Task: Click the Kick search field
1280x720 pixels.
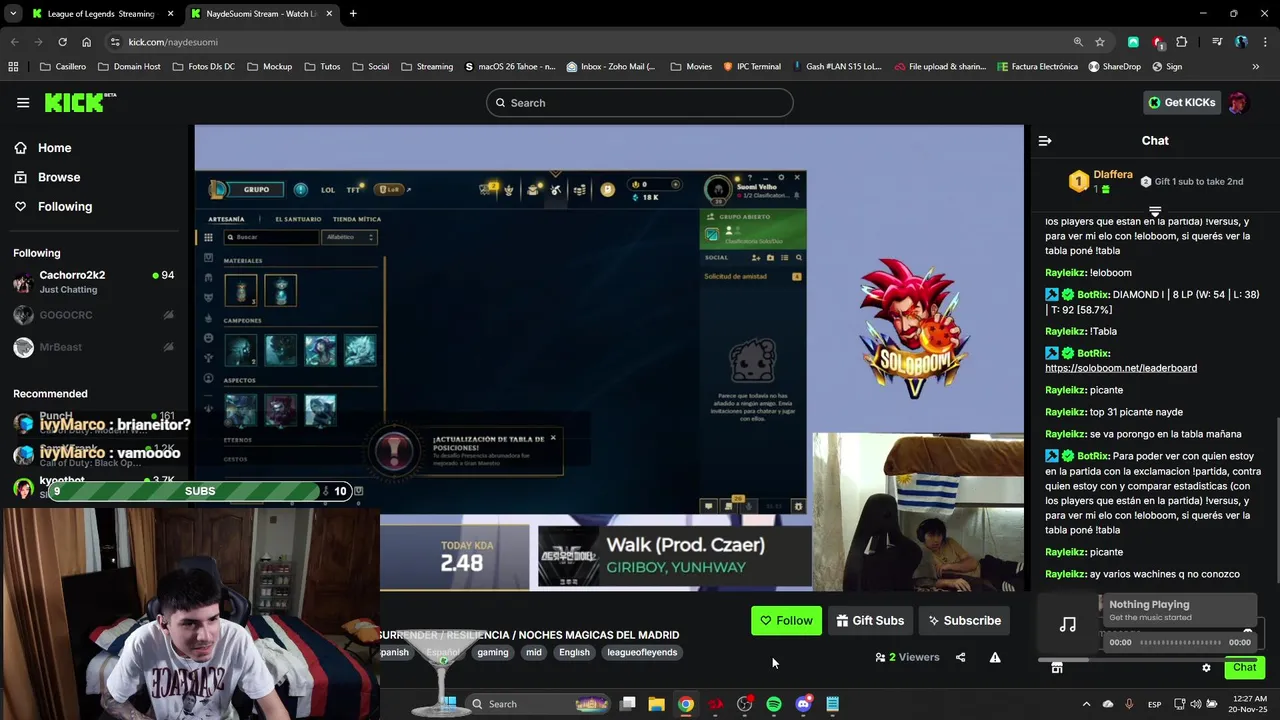Action: click(640, 102)
